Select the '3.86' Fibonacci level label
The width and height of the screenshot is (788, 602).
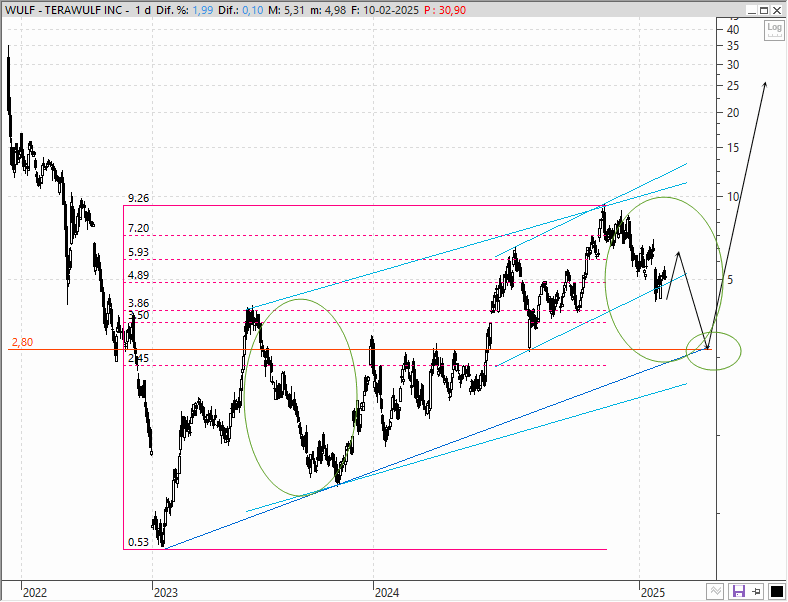click(139, 303)
